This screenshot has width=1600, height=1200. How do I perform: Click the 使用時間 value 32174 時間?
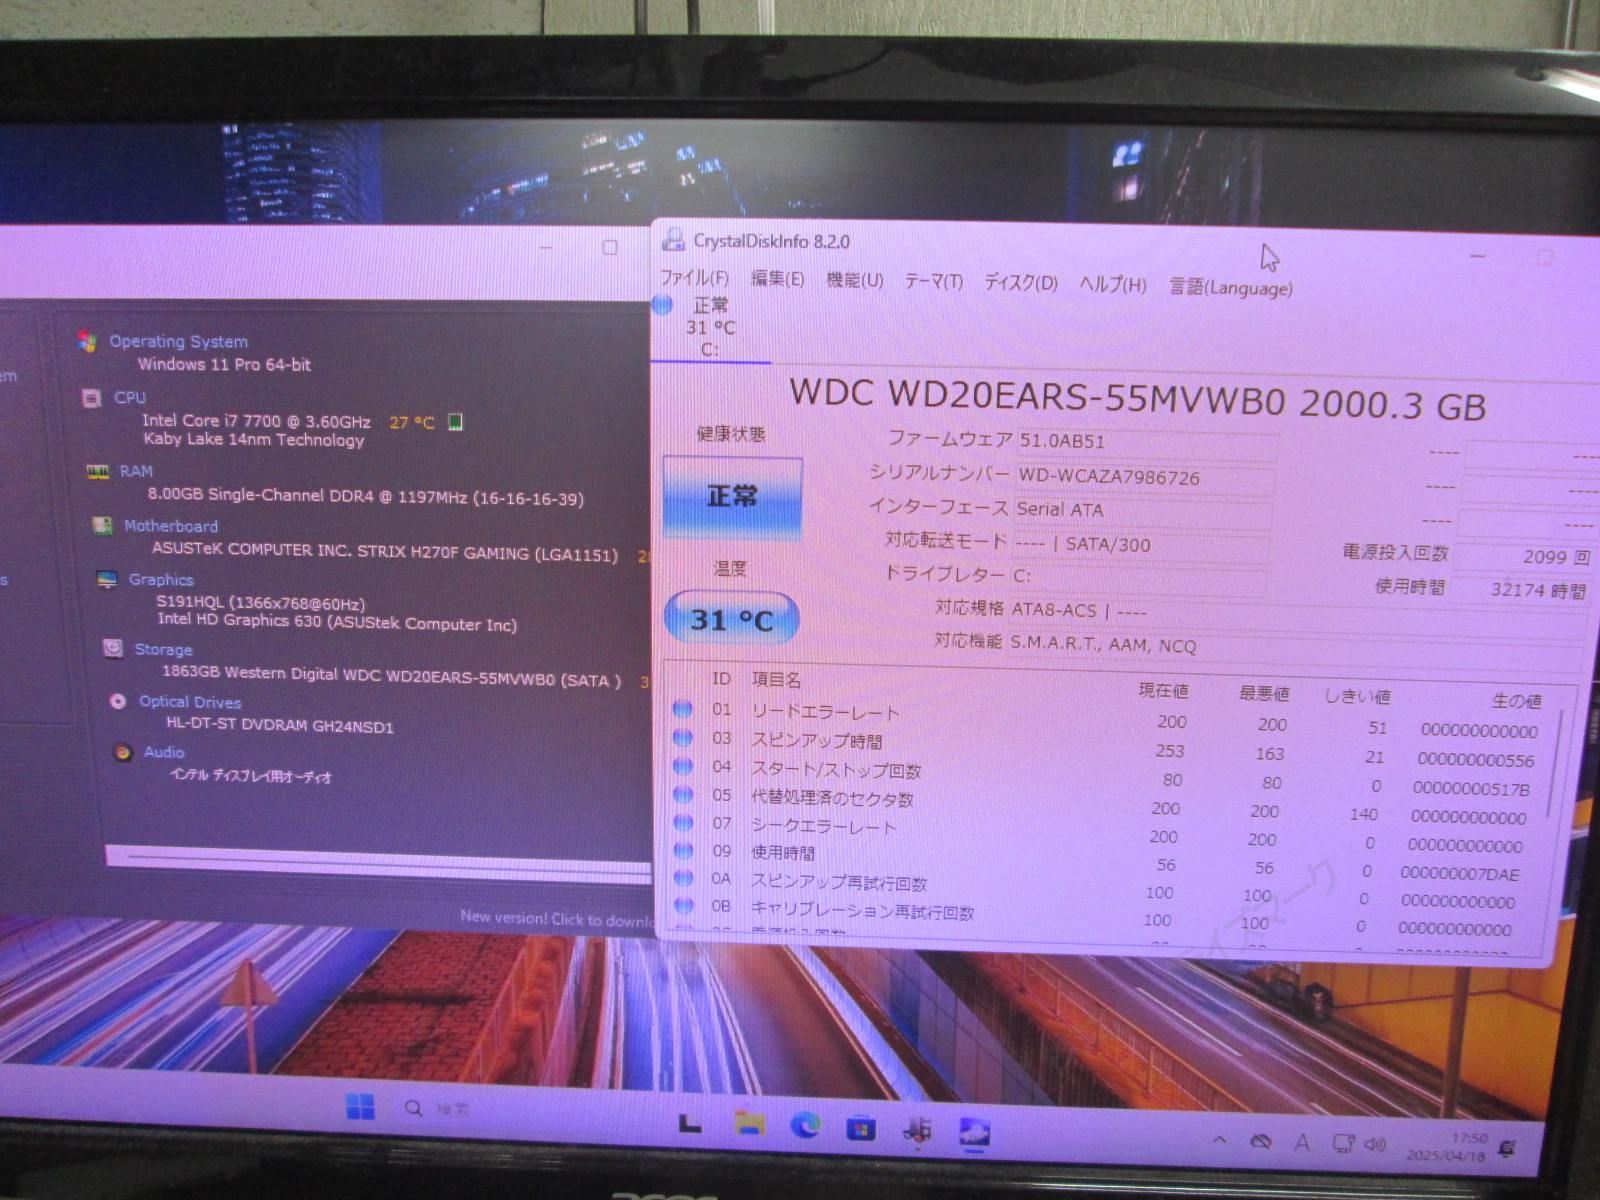(x=1520, y=590)
